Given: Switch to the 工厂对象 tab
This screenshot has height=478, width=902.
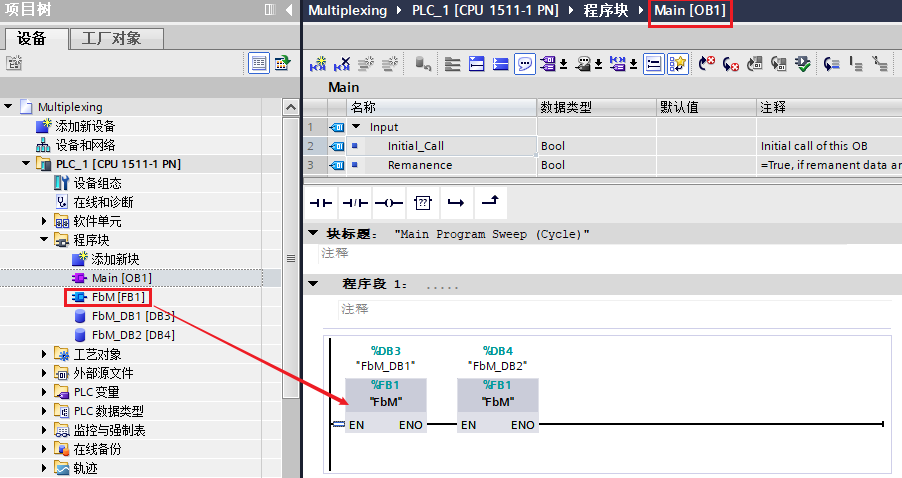Looking at the screenshot, I should (111, 39).
